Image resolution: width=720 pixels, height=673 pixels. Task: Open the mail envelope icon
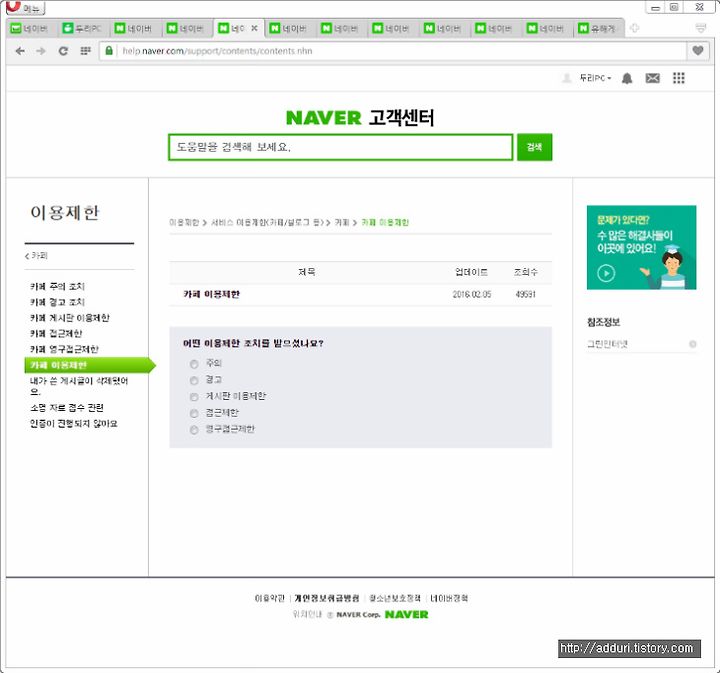tap(652, 79)
